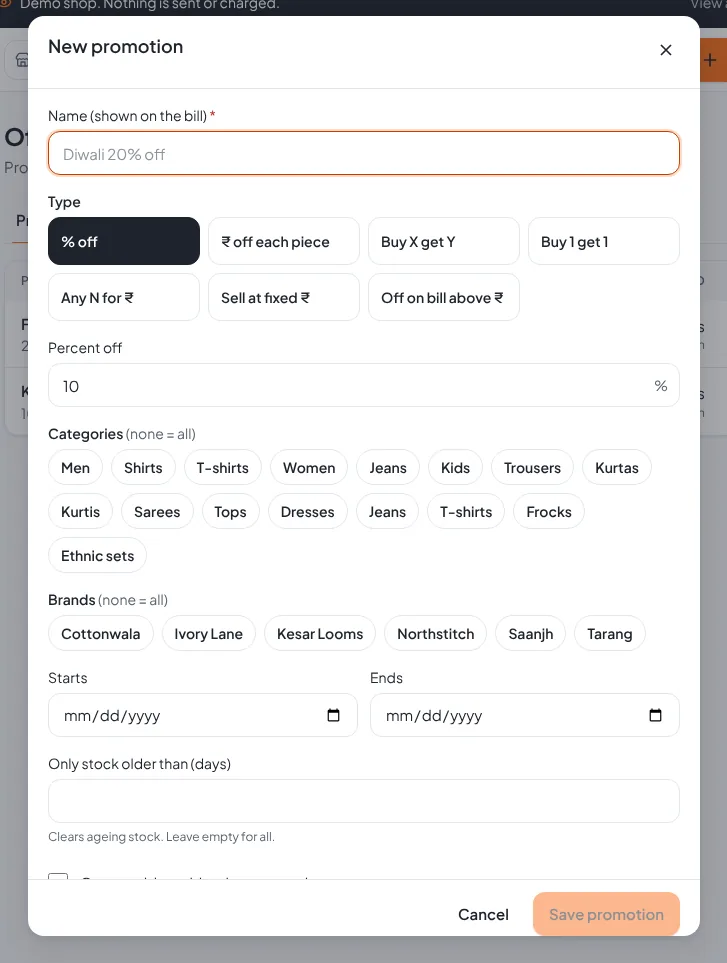Open the Ends date calendar picker icon
This screenshot has height=963, width=727.
(655, 715)
